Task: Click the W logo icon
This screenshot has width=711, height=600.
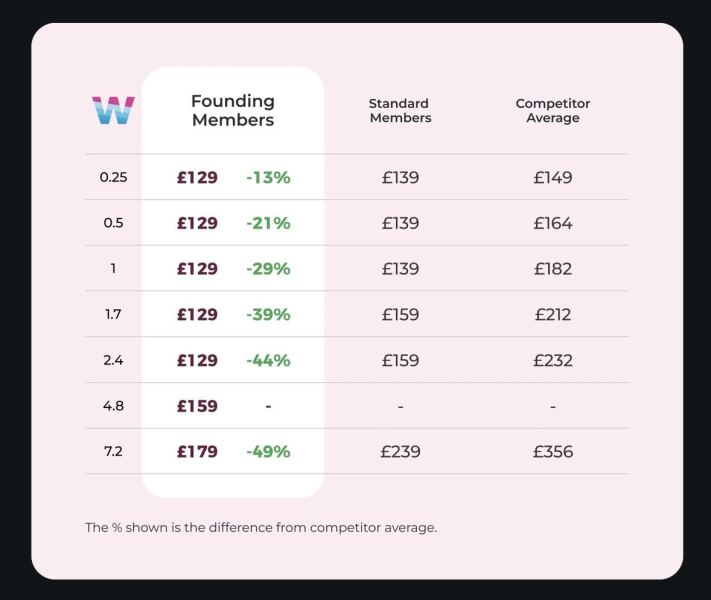Action: tap(113, 110)
